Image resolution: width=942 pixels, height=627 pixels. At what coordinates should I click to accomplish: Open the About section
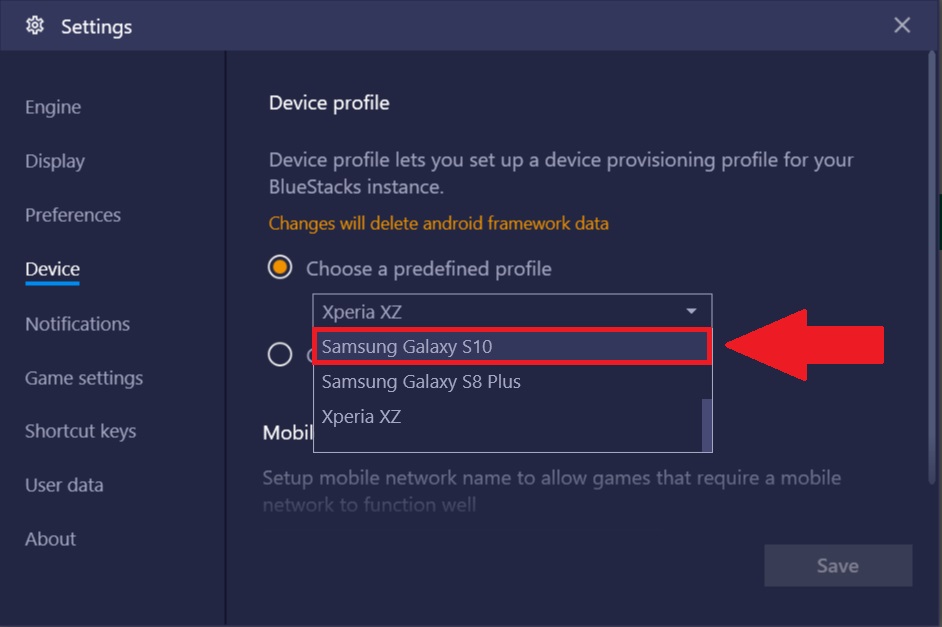50,539
